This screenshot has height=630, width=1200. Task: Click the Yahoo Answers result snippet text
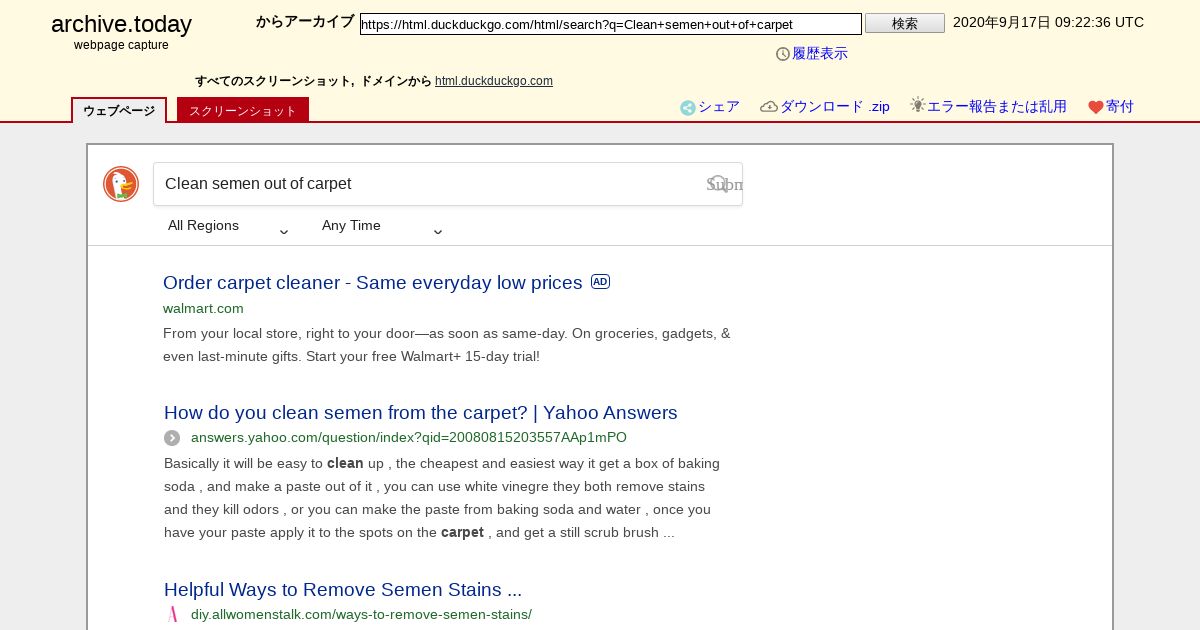pyautogui.click(x=442, y=498)
